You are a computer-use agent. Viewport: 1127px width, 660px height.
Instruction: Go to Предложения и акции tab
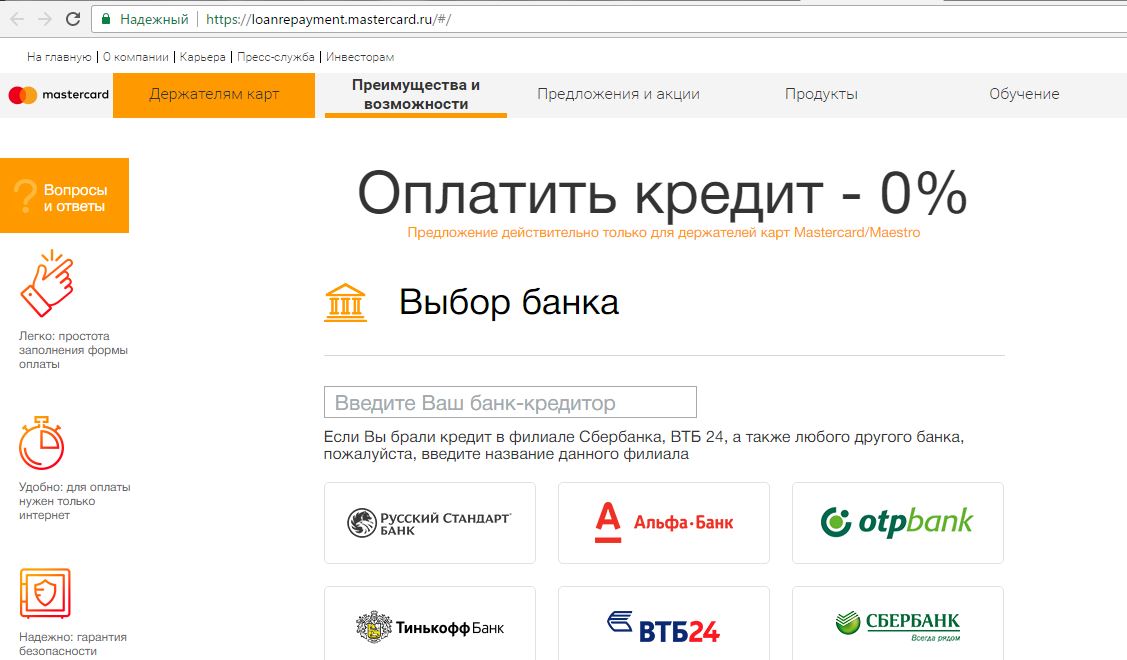pos(618,94)
